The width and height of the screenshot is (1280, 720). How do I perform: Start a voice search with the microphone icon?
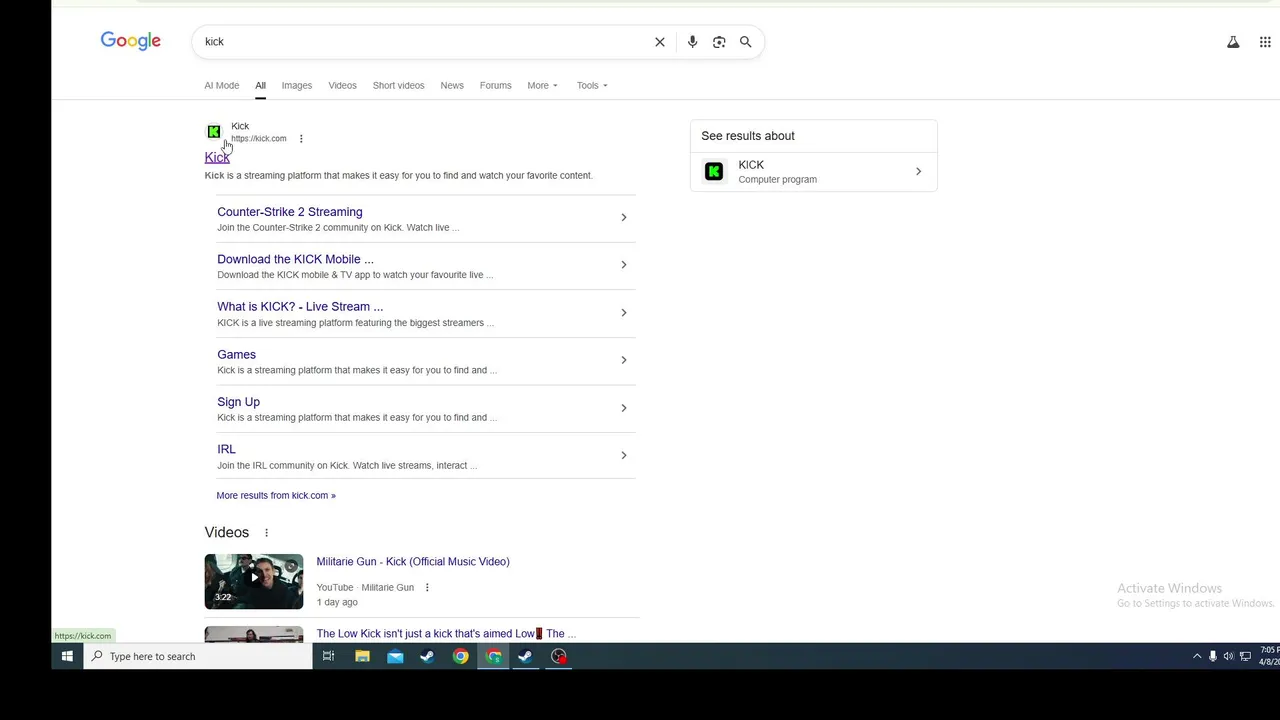pos(692,42)
